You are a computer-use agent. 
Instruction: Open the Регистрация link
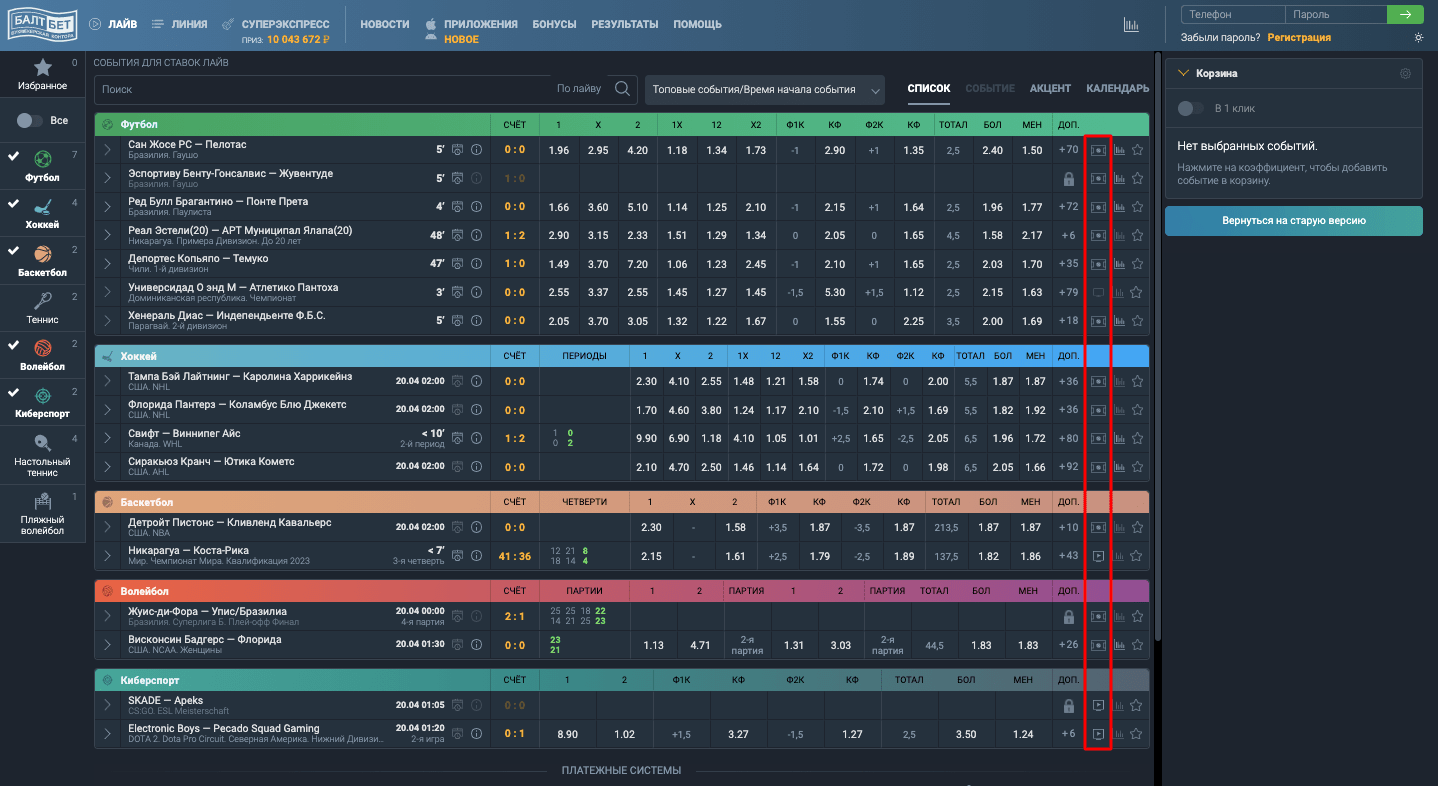[1299, 37]
